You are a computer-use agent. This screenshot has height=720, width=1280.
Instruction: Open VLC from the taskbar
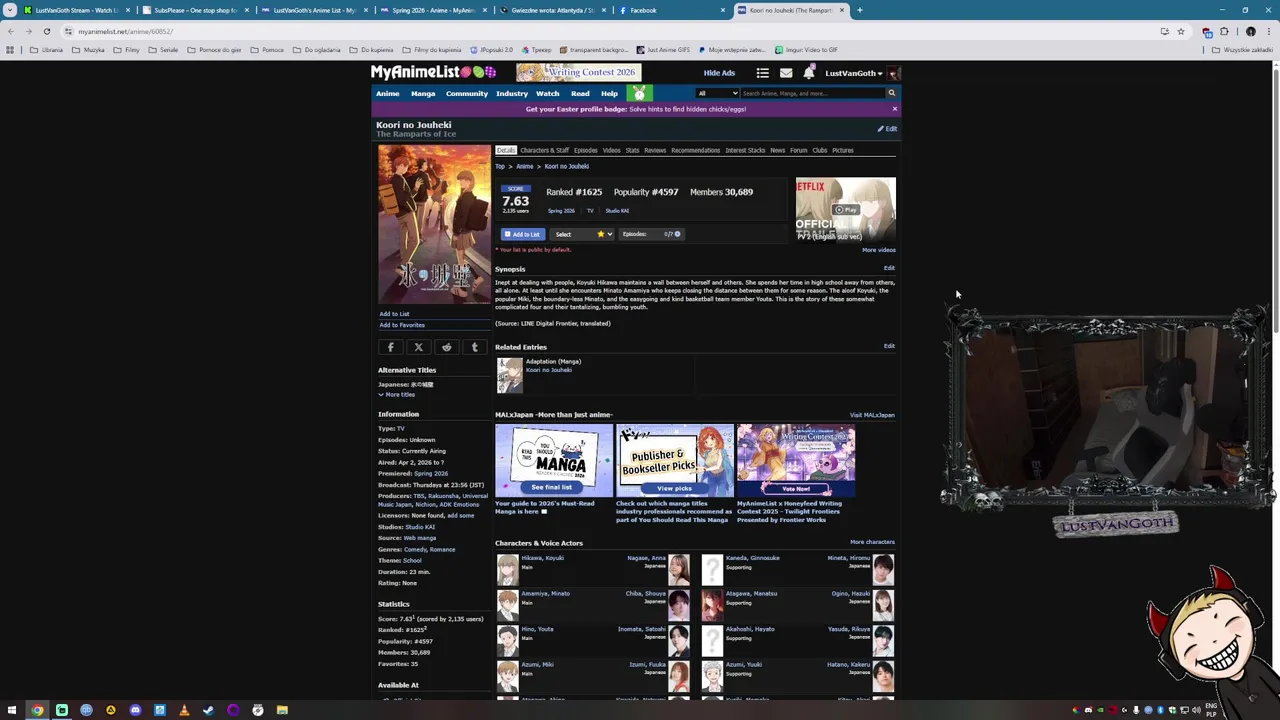184,710
